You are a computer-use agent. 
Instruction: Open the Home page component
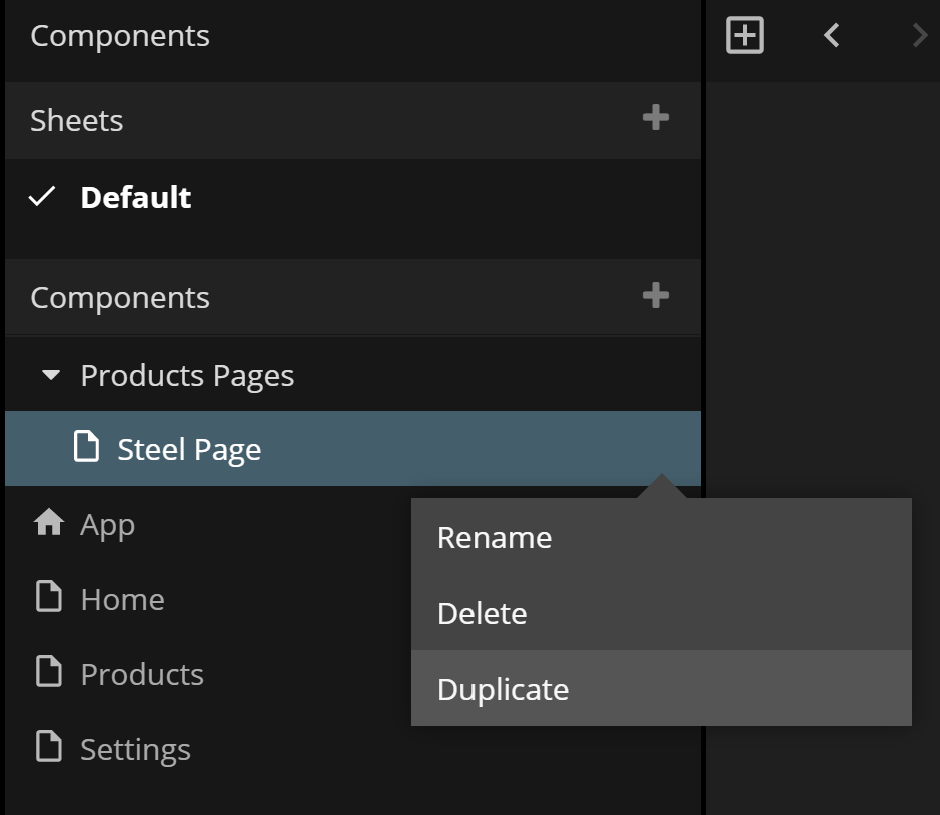[x=122, y=599]
